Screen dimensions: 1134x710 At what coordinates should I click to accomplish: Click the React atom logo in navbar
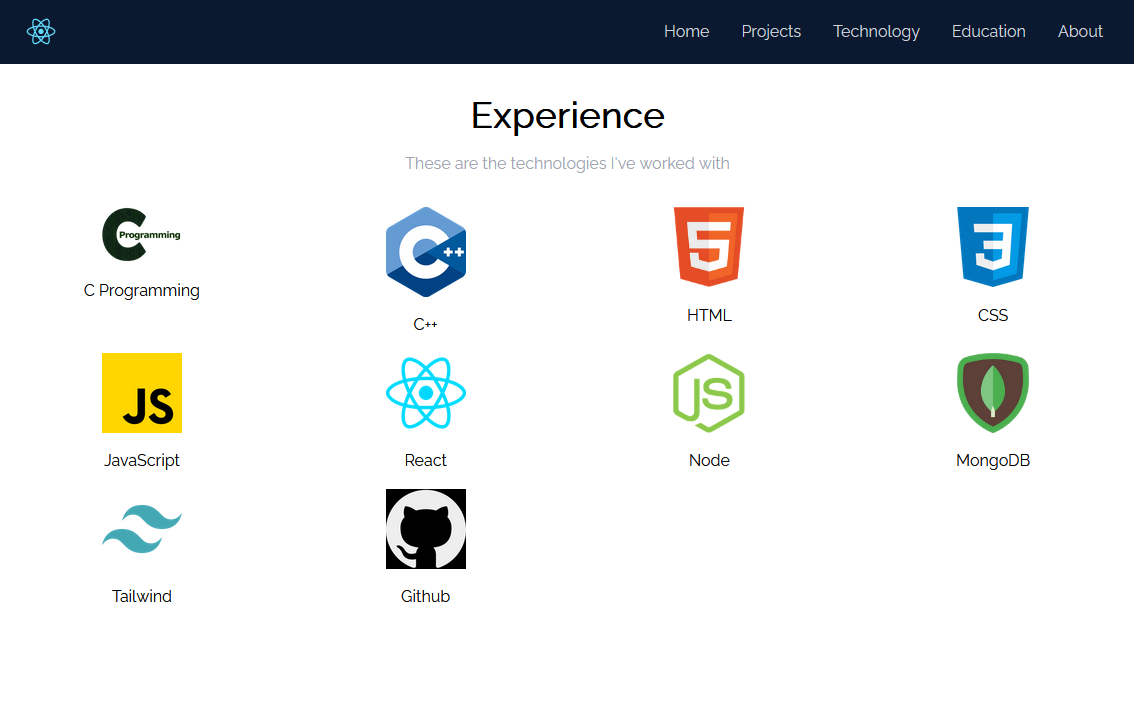coord(40,31)
